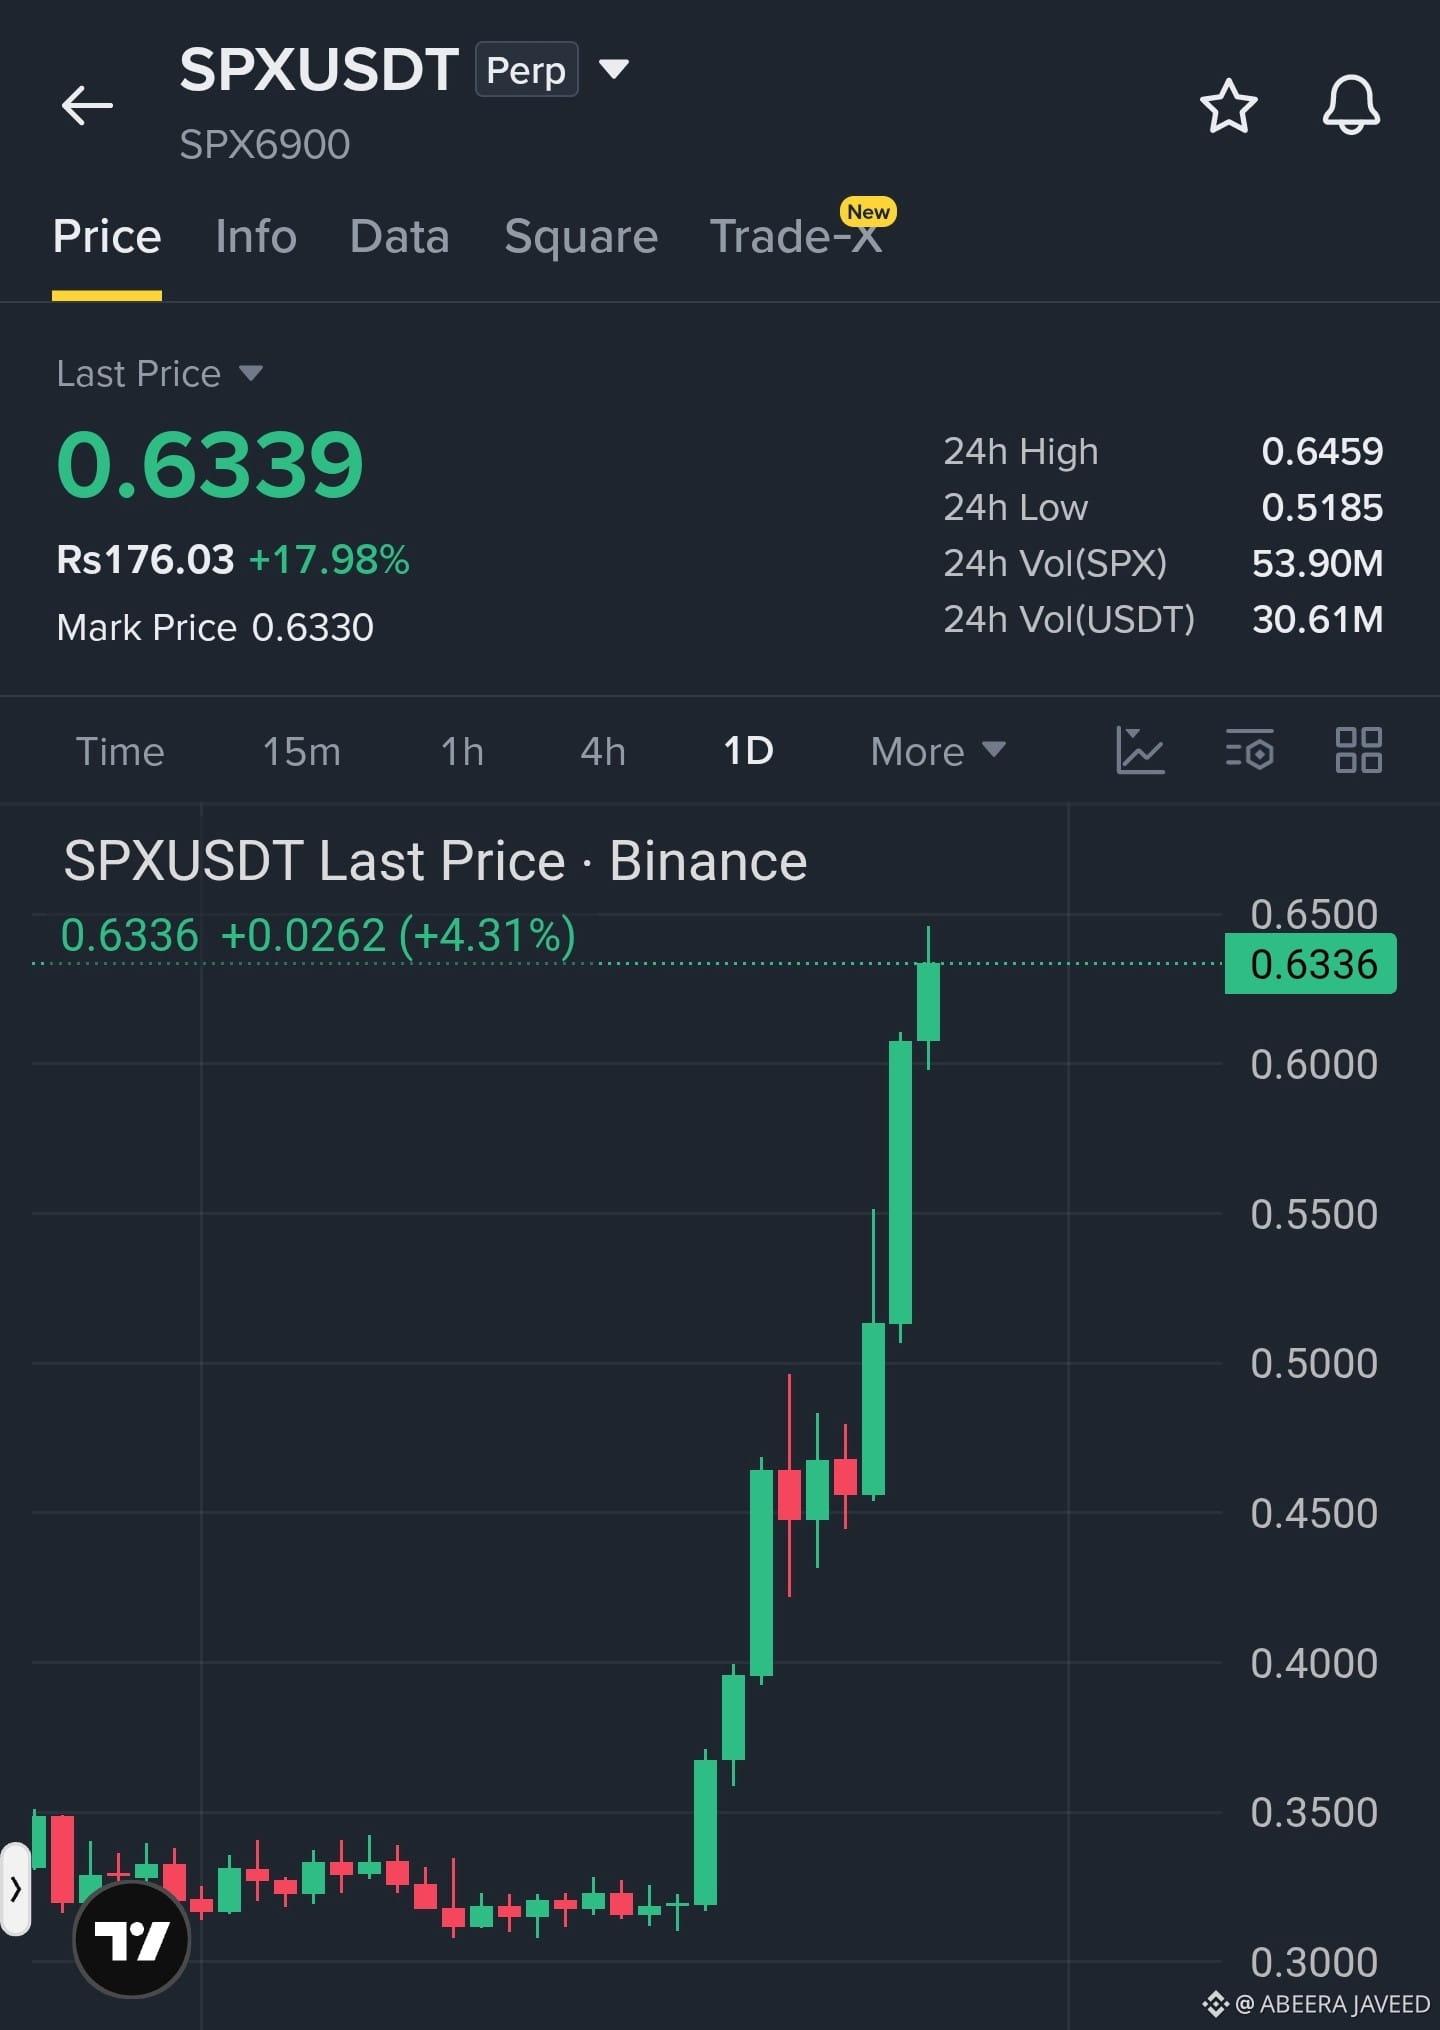Select the 1D timeframe
The width and height of the screenshot is (1440, 2030).
pos(748,751)
